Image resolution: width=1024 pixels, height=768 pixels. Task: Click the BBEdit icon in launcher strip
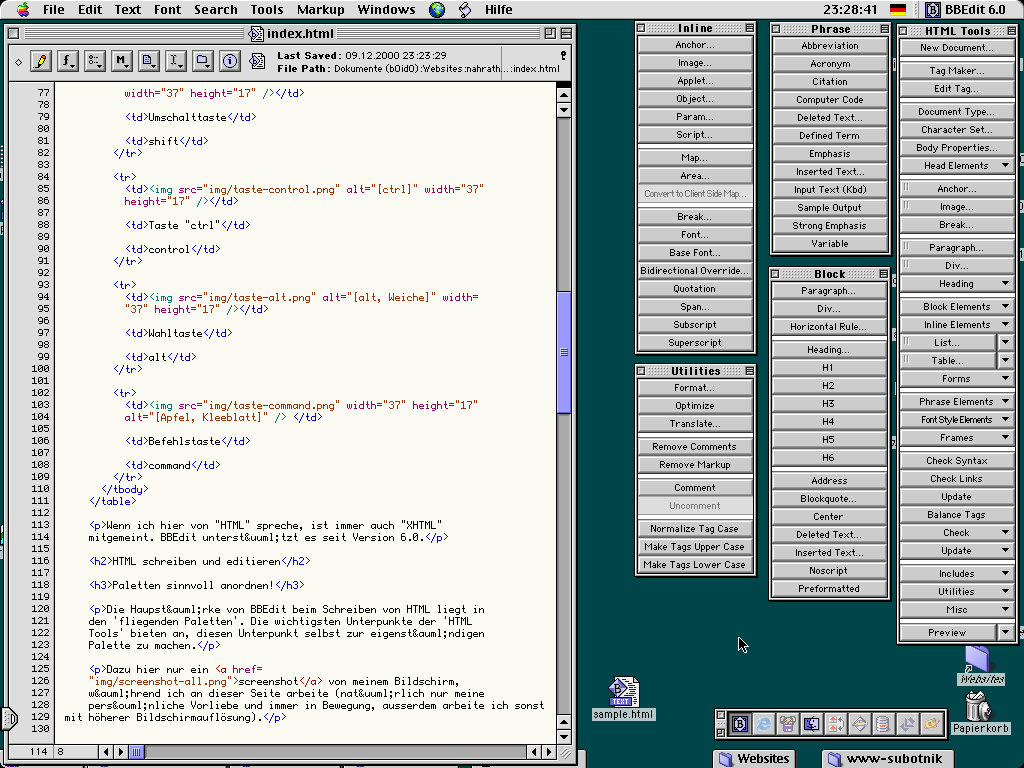[x=740, y=724]
